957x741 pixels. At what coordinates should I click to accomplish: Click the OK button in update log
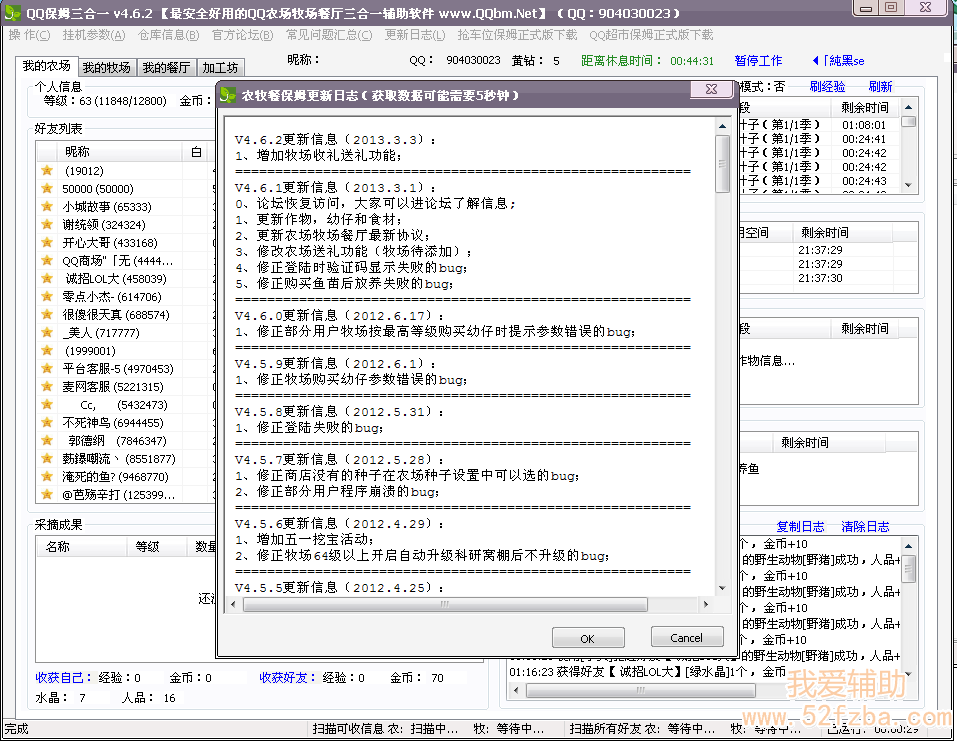(588, 638)
